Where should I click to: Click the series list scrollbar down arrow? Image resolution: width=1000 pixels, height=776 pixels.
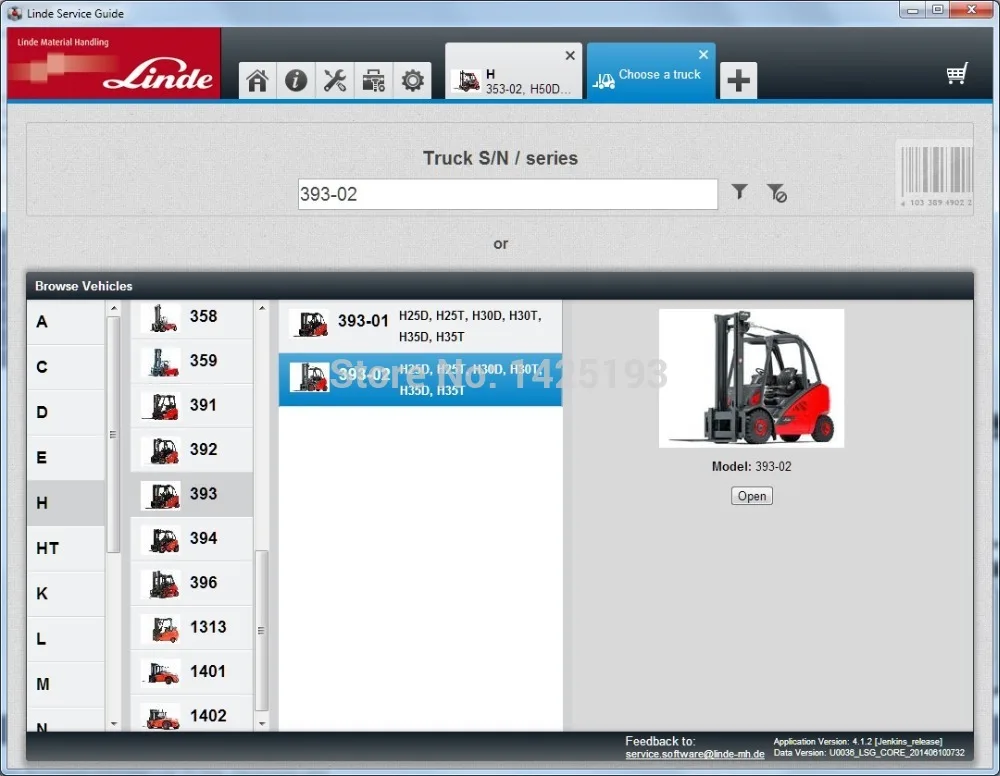point(261,724)
